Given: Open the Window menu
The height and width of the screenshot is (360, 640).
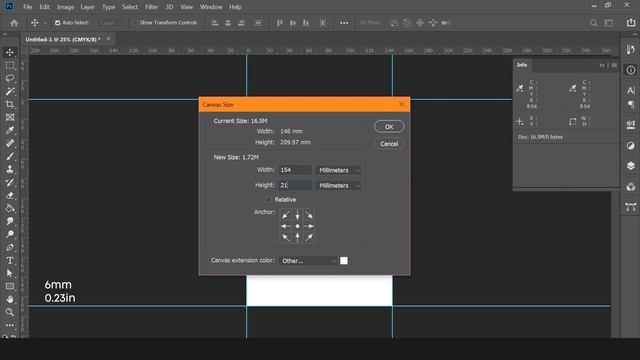Looking at the screenshot, I should pyautogui.click(x=211, y=7).
